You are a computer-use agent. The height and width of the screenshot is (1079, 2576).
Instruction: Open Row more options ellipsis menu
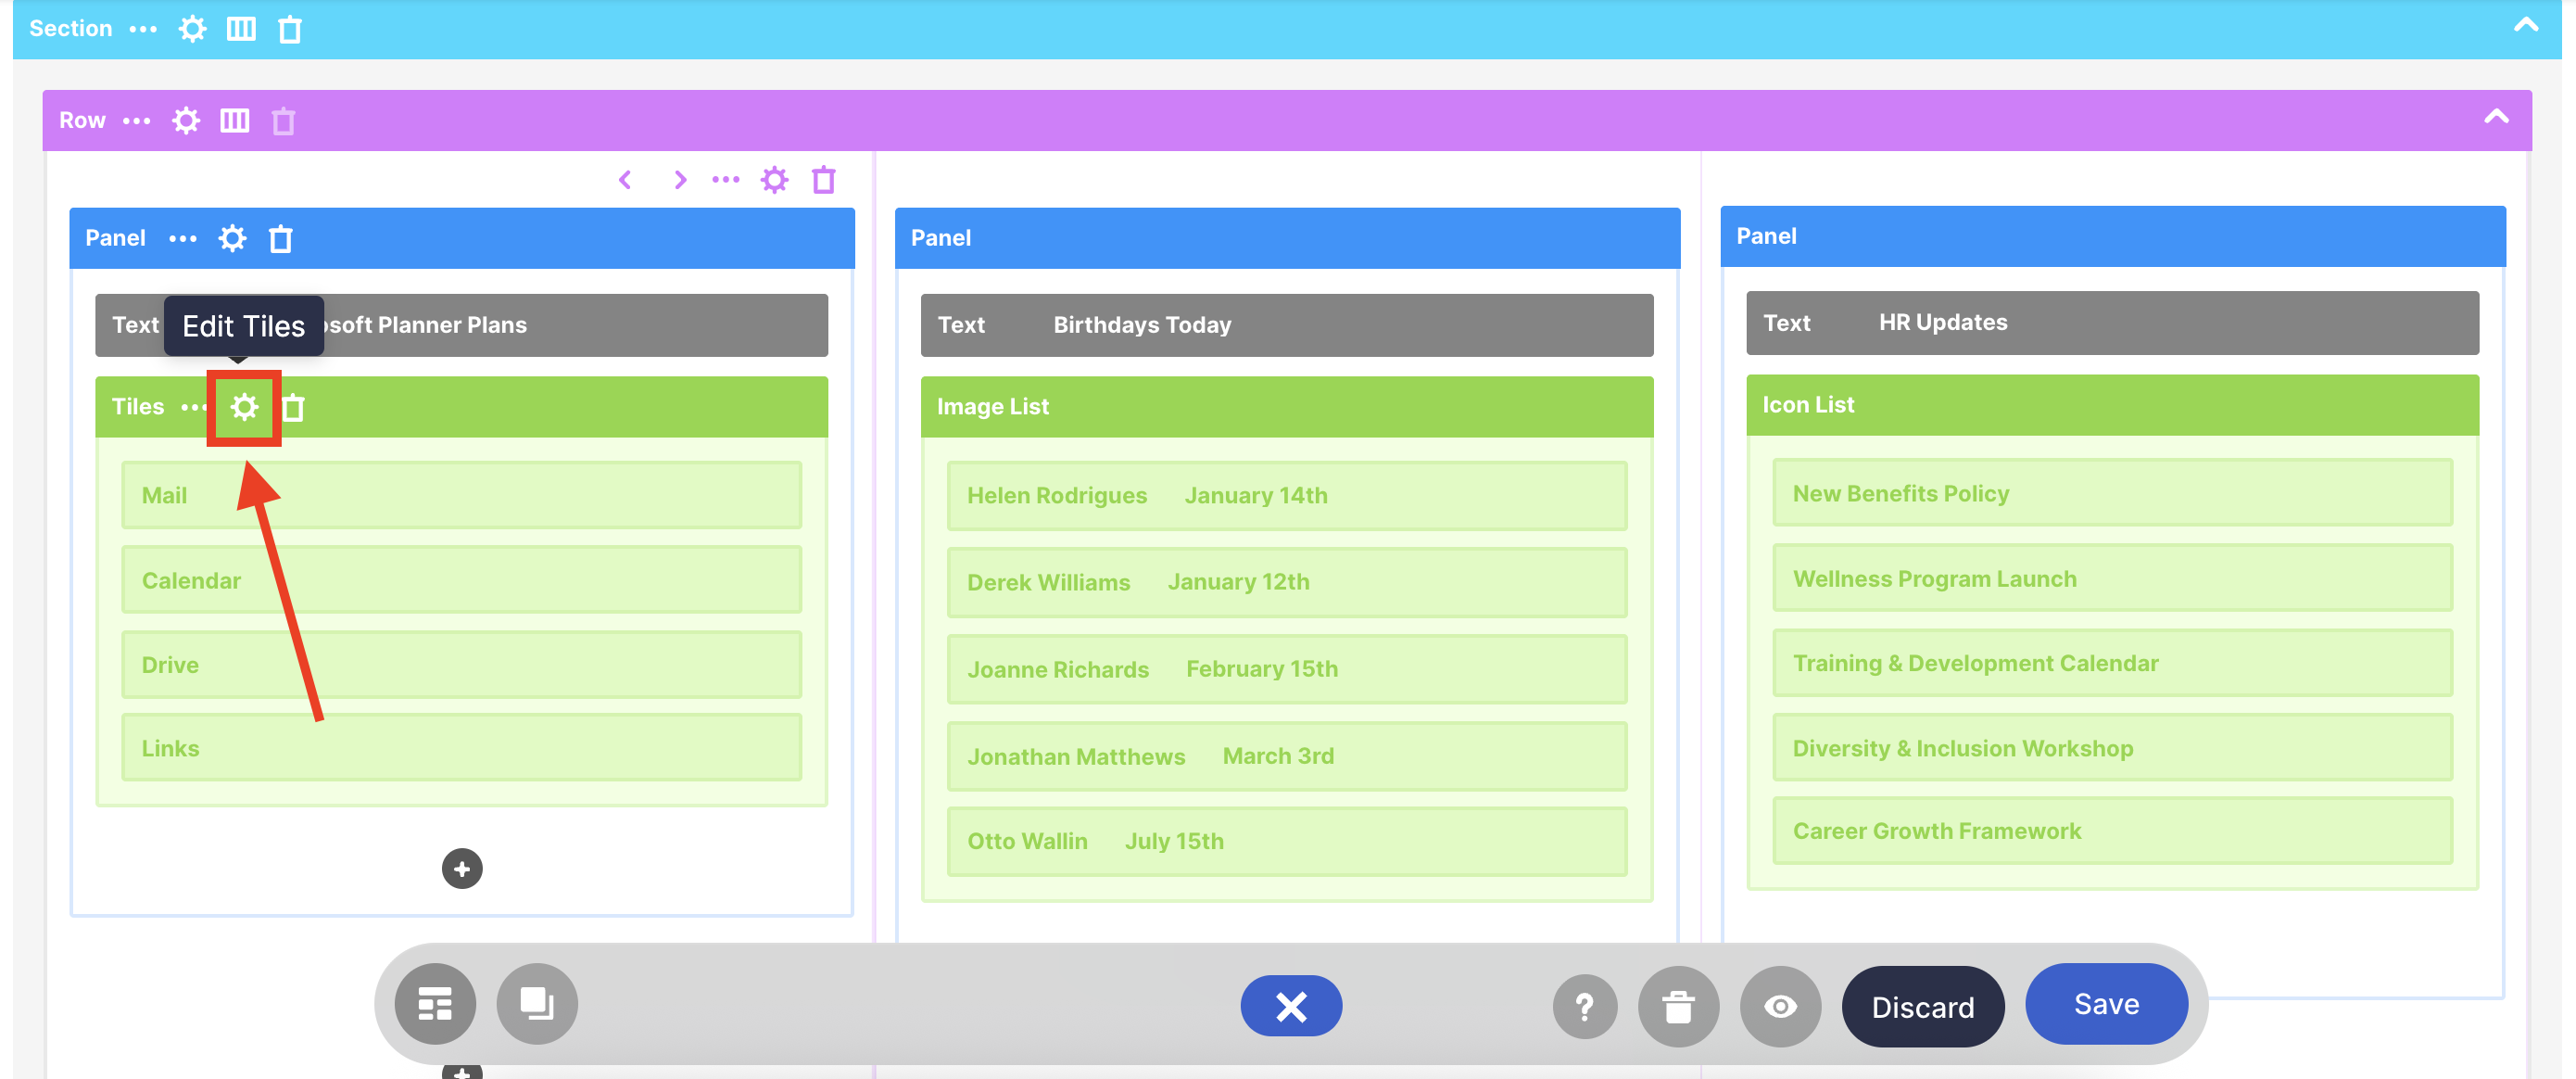click(137, 121)
